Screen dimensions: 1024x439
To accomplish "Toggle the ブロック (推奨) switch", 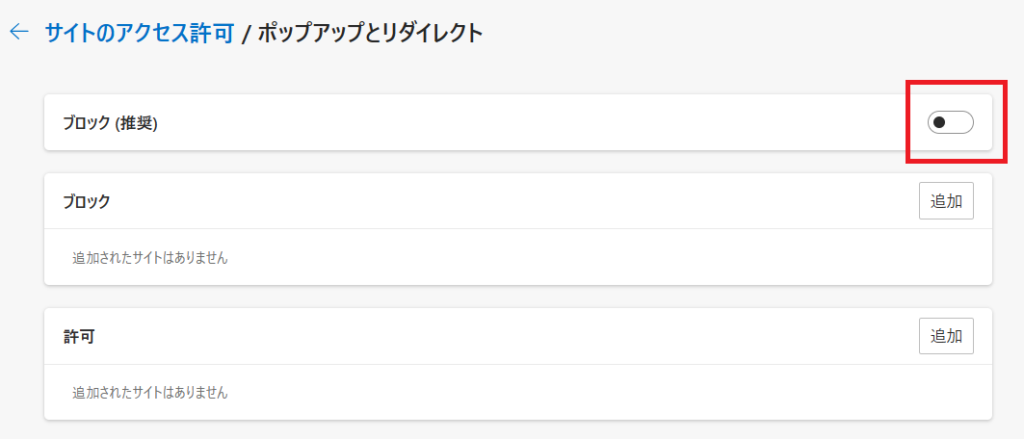I will (x=949, y=123).
